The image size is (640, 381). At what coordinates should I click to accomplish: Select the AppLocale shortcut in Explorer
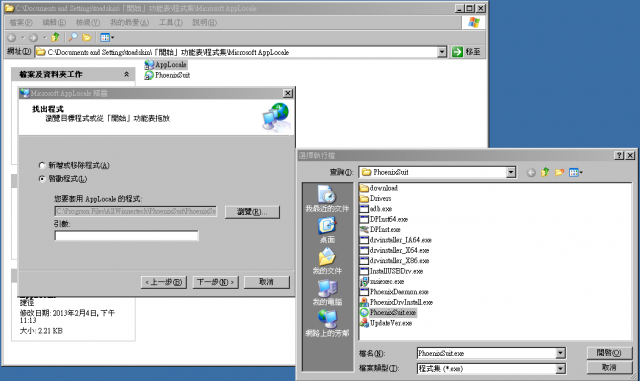tap(166, 65)
